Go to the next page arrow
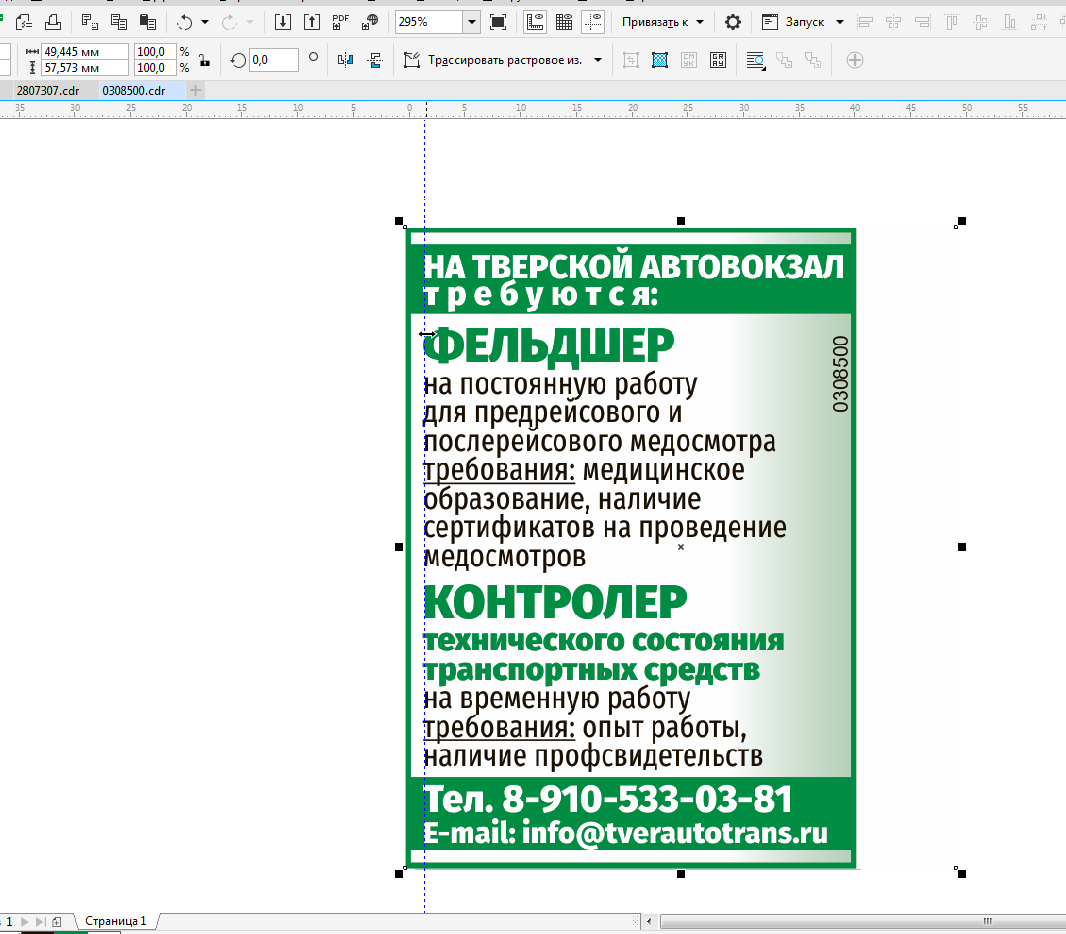This screenshot has width=1066, height=934. [x=25, y=922]
